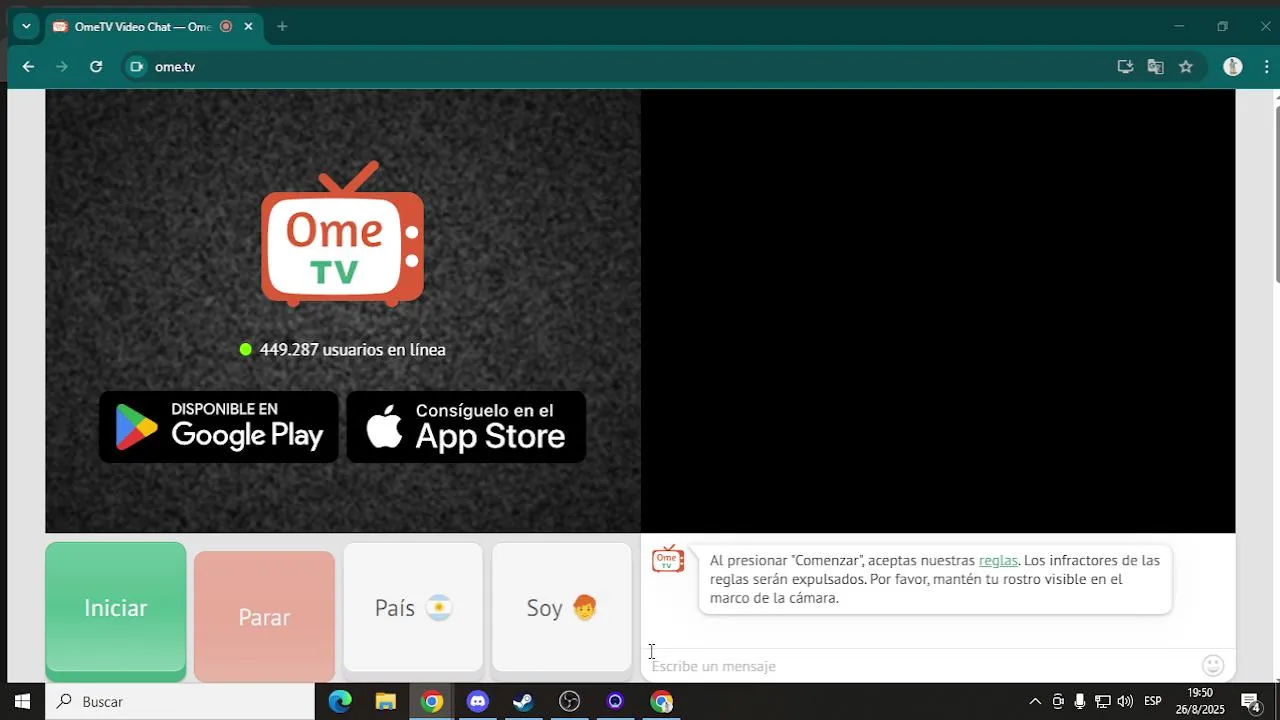The height and width of the screenshot is (720, 1280).
Task: Click the 449.287 usuarios en línea text
Action: 352,350
